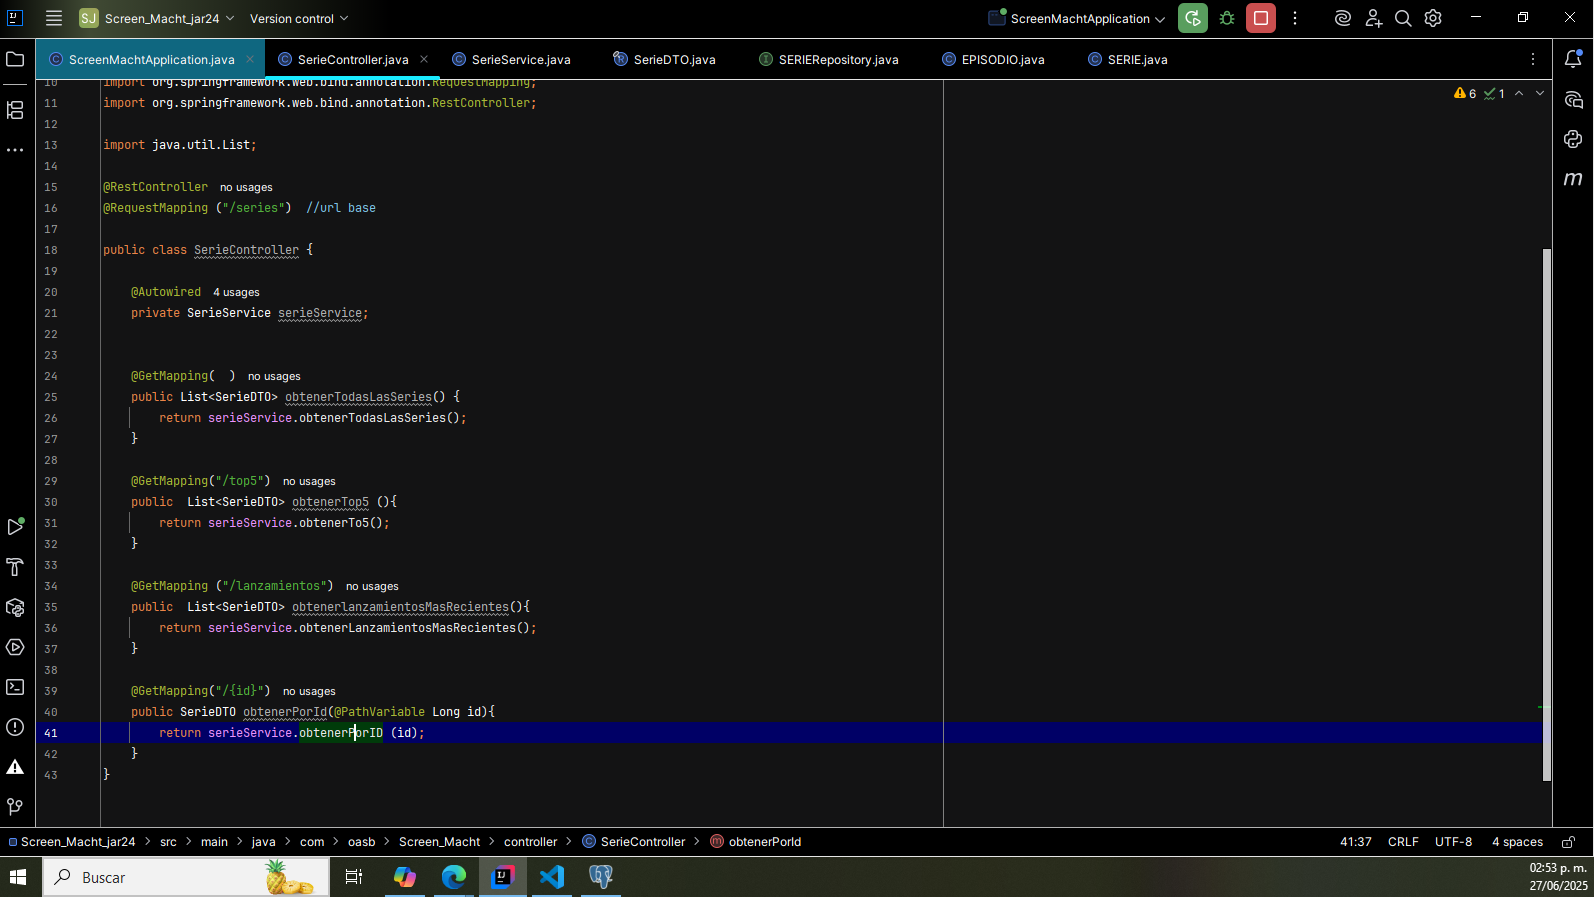Open more run actions vertical dots
The height and width of the screenshot is (897, 1594).
[1295, 18]
